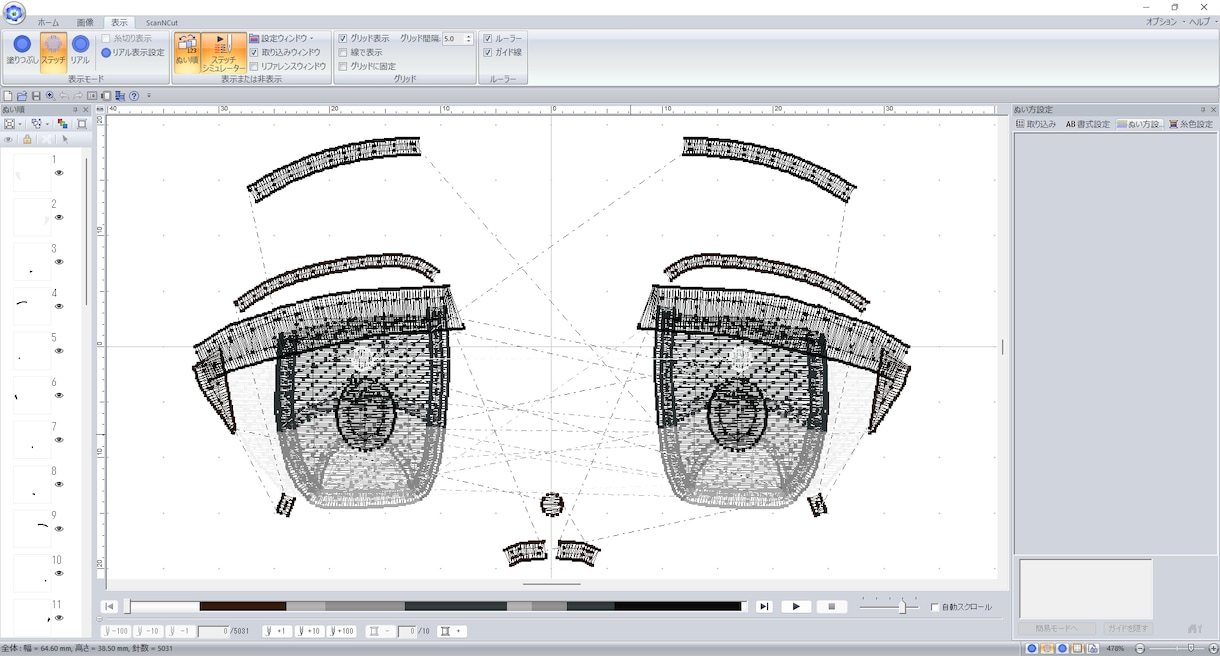1220x656 pixels.
Task: Click the zoom slider in status bar
Action: click(1178, 649)
